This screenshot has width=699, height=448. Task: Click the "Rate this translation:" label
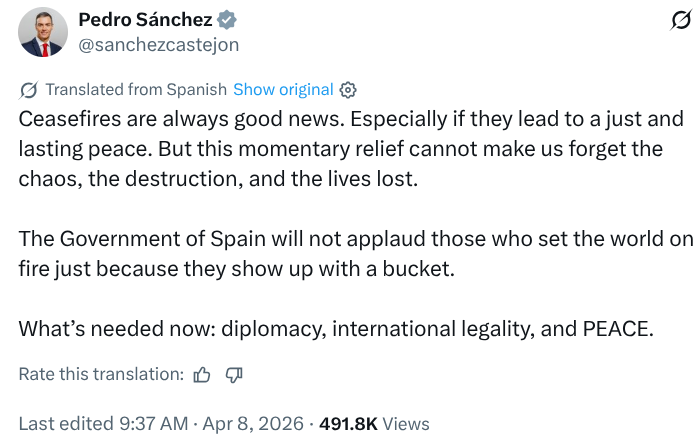[x=101, y=375]
